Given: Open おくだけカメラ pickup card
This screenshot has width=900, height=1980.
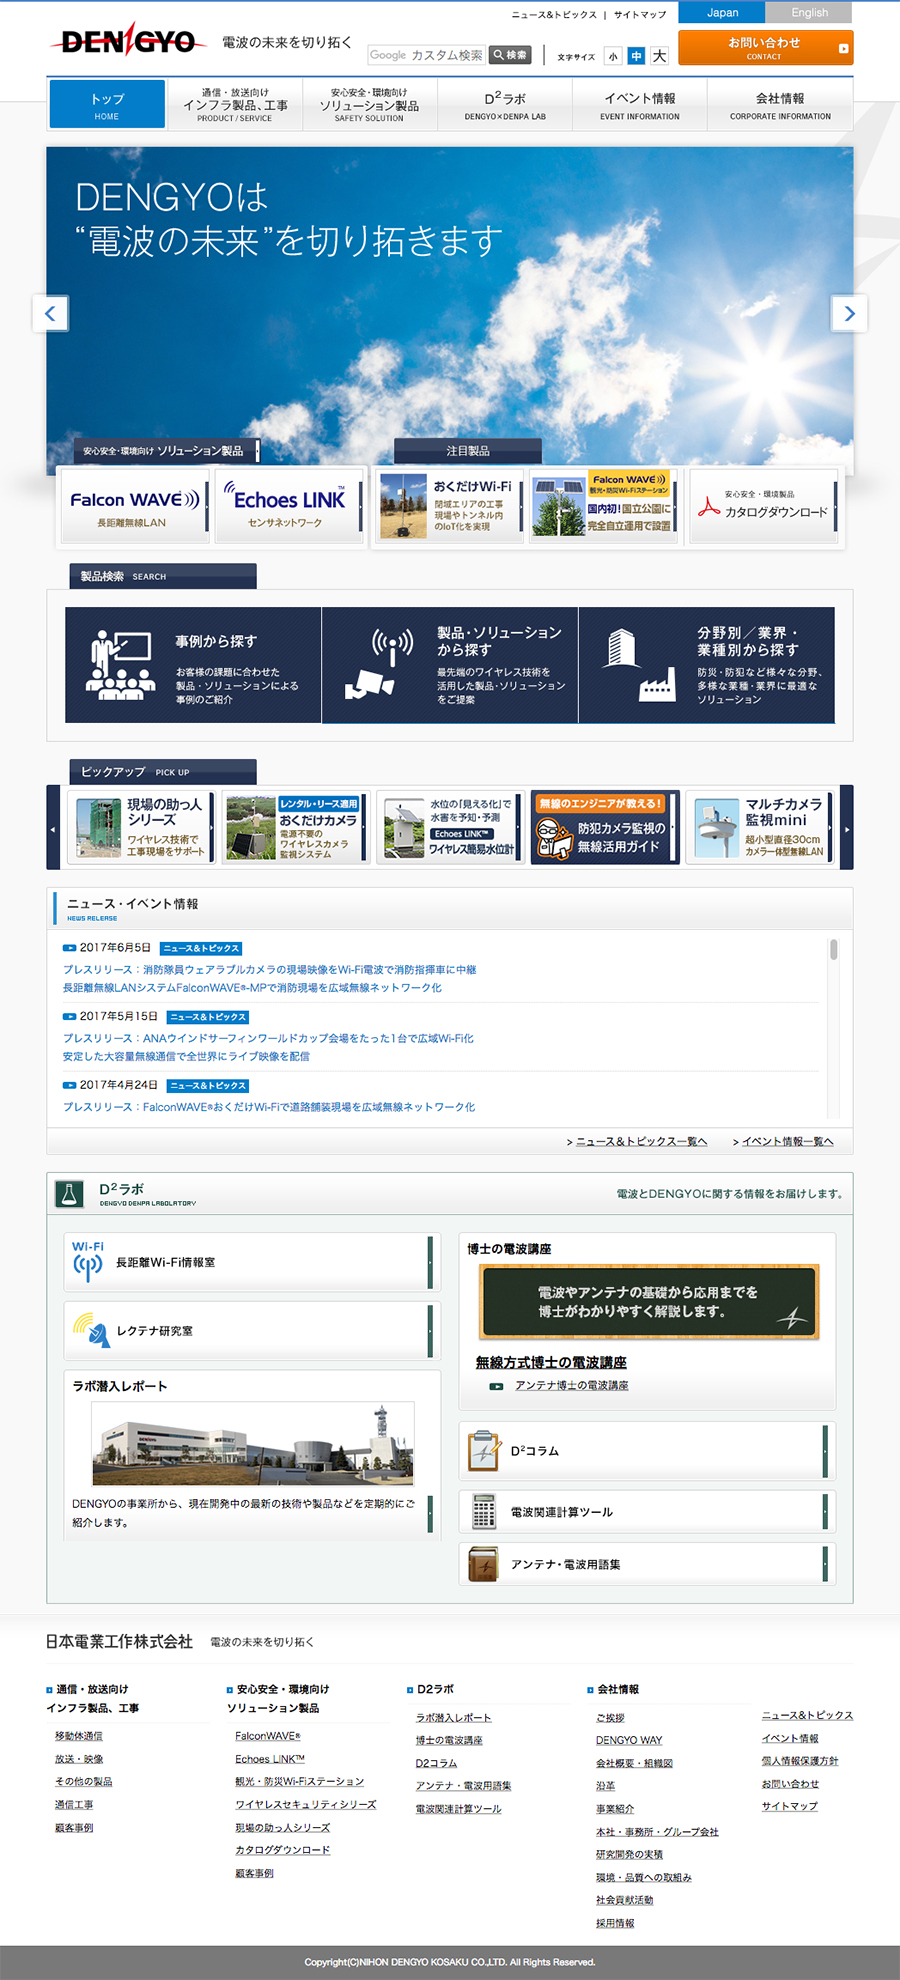Looking at the screenshot, I should click(x=295, y=828).
